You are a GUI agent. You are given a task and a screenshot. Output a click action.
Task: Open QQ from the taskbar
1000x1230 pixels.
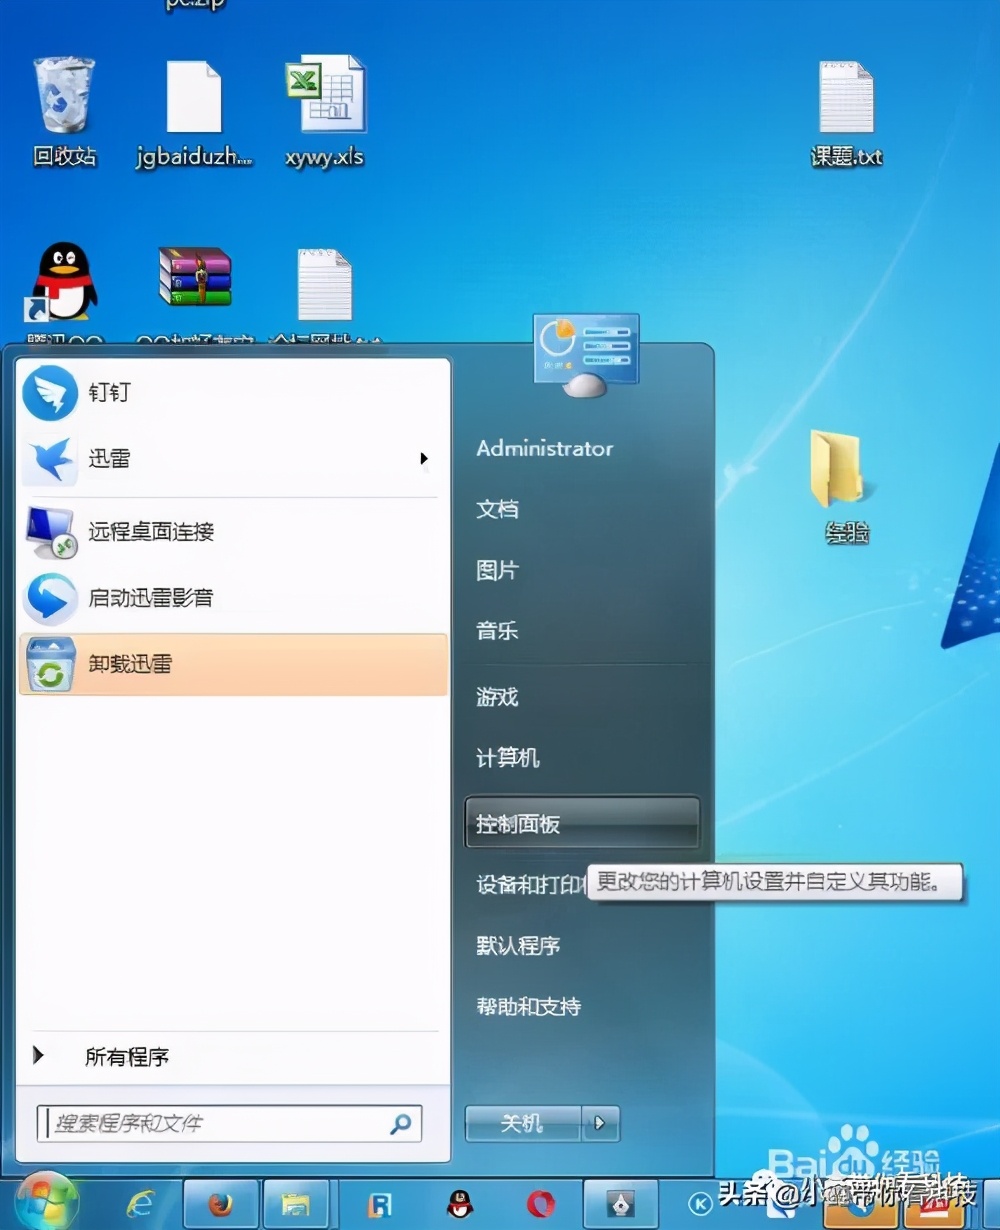(x=460, y=1203)
